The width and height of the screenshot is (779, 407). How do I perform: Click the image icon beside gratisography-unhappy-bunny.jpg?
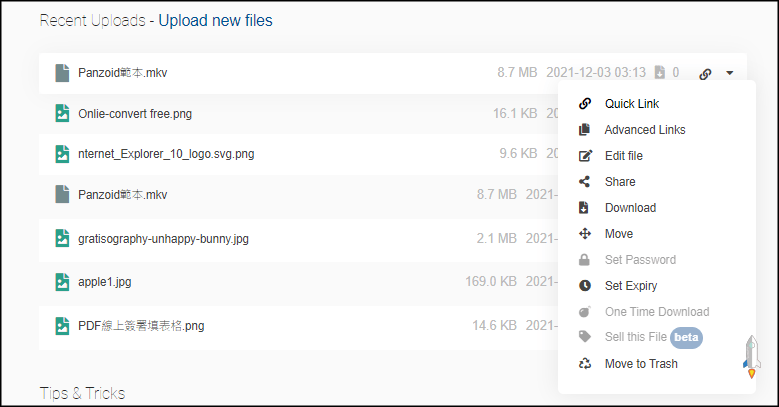pyautogui.click(x=62, y=238)
